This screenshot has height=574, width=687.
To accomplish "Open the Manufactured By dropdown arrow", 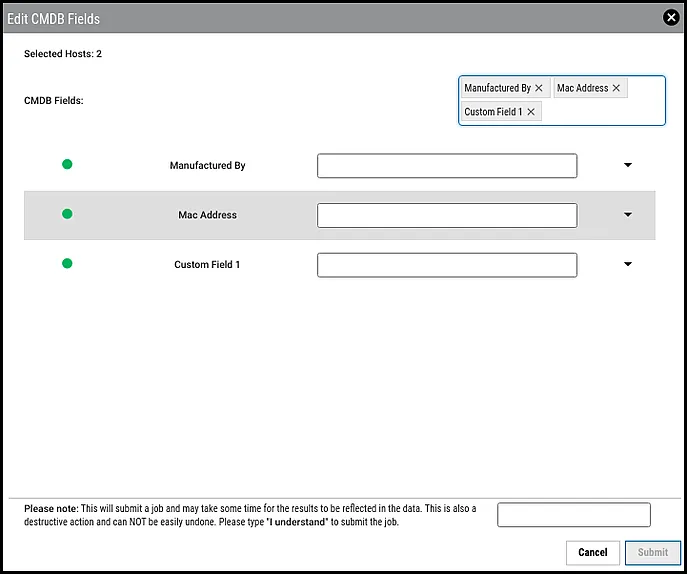I will pyautogui.click(x=628, y=165).
